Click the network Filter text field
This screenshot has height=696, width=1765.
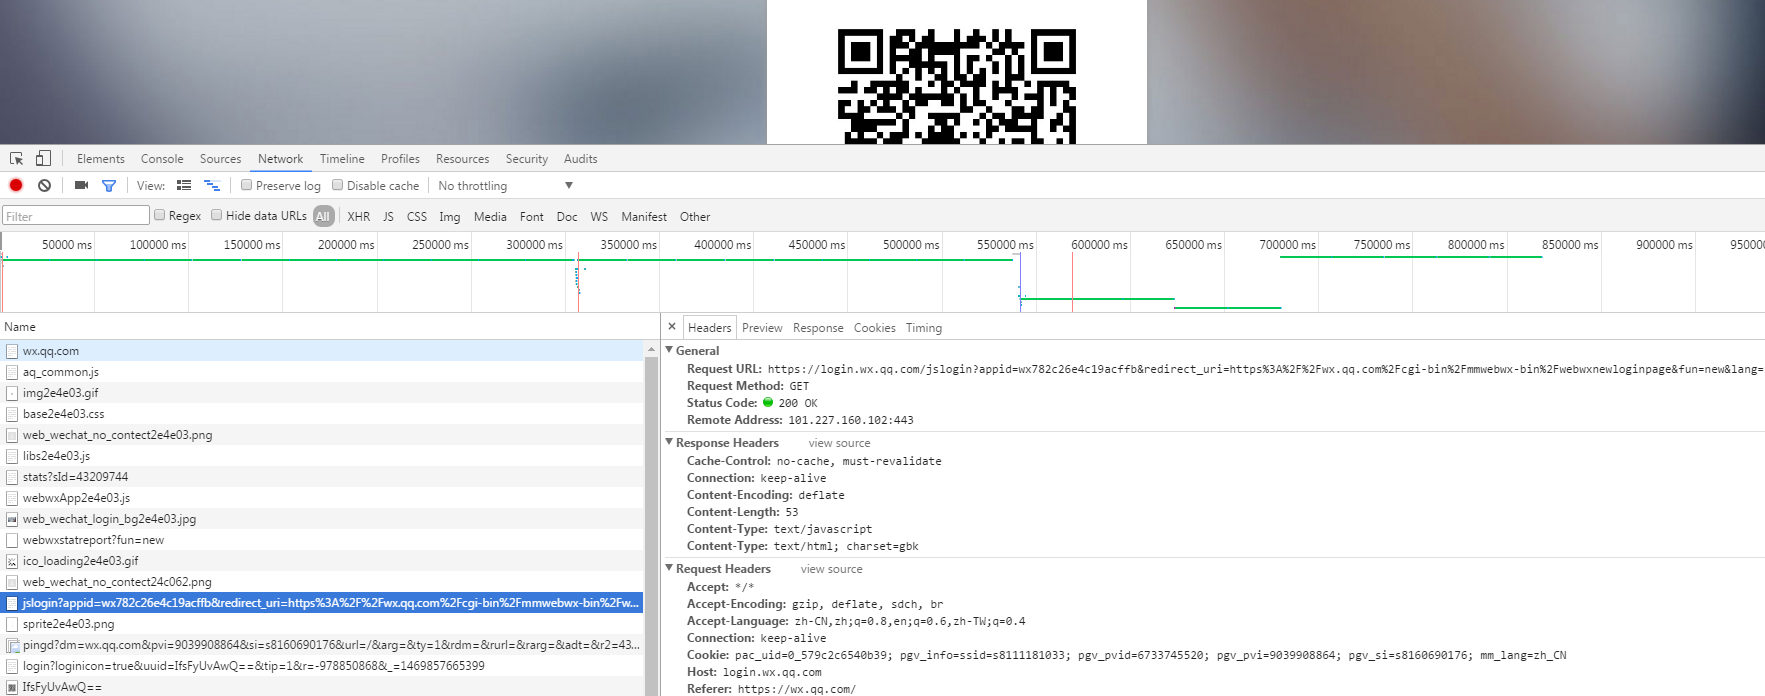(x=76, y=216)
